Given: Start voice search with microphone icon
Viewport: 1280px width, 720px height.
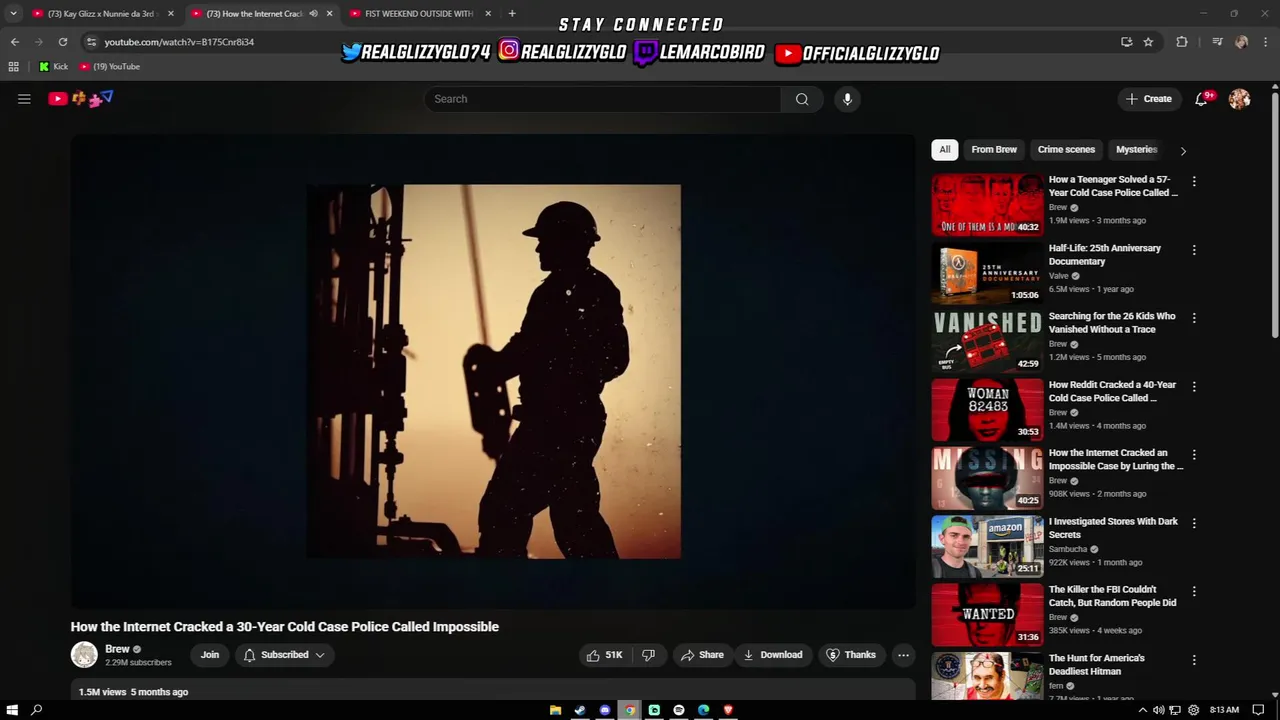Looking at the screenshot, I should click(847, 99).
